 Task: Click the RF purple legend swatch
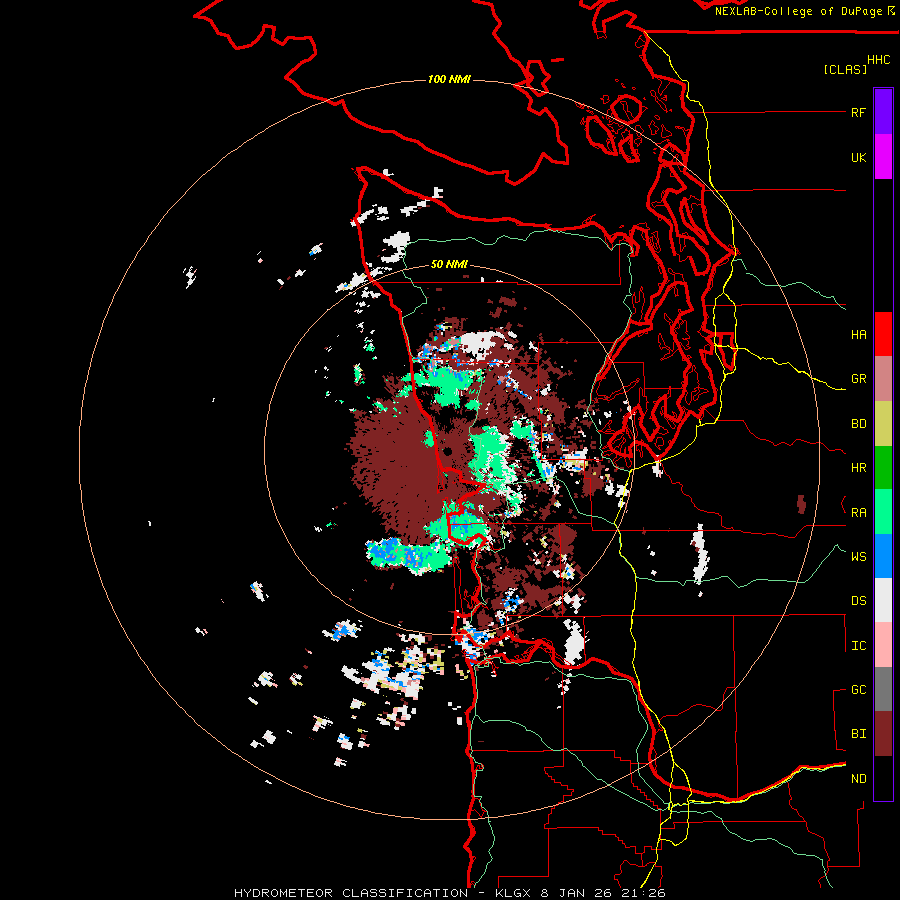[x=883, y=112]
